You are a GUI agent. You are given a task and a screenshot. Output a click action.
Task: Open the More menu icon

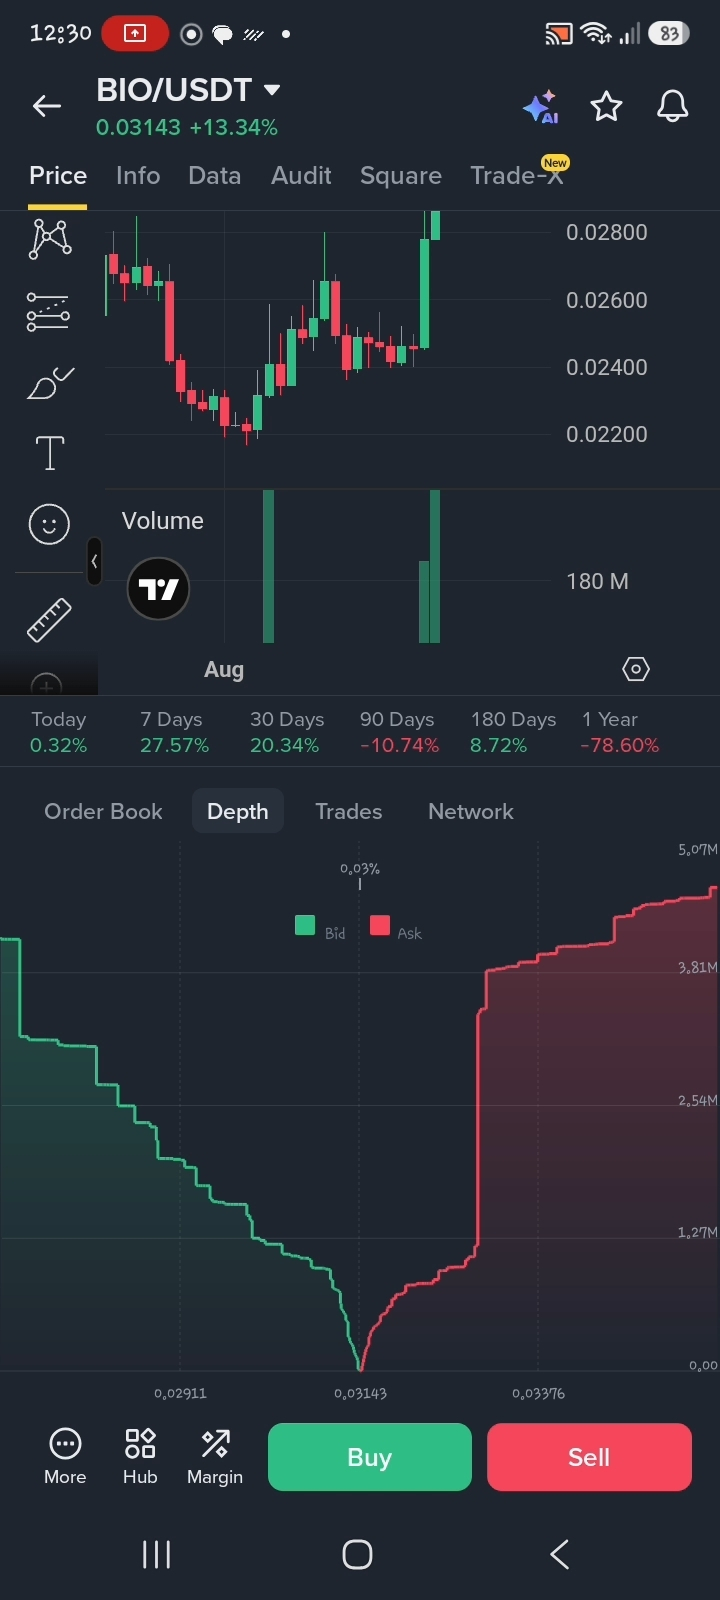(65, 1456)
